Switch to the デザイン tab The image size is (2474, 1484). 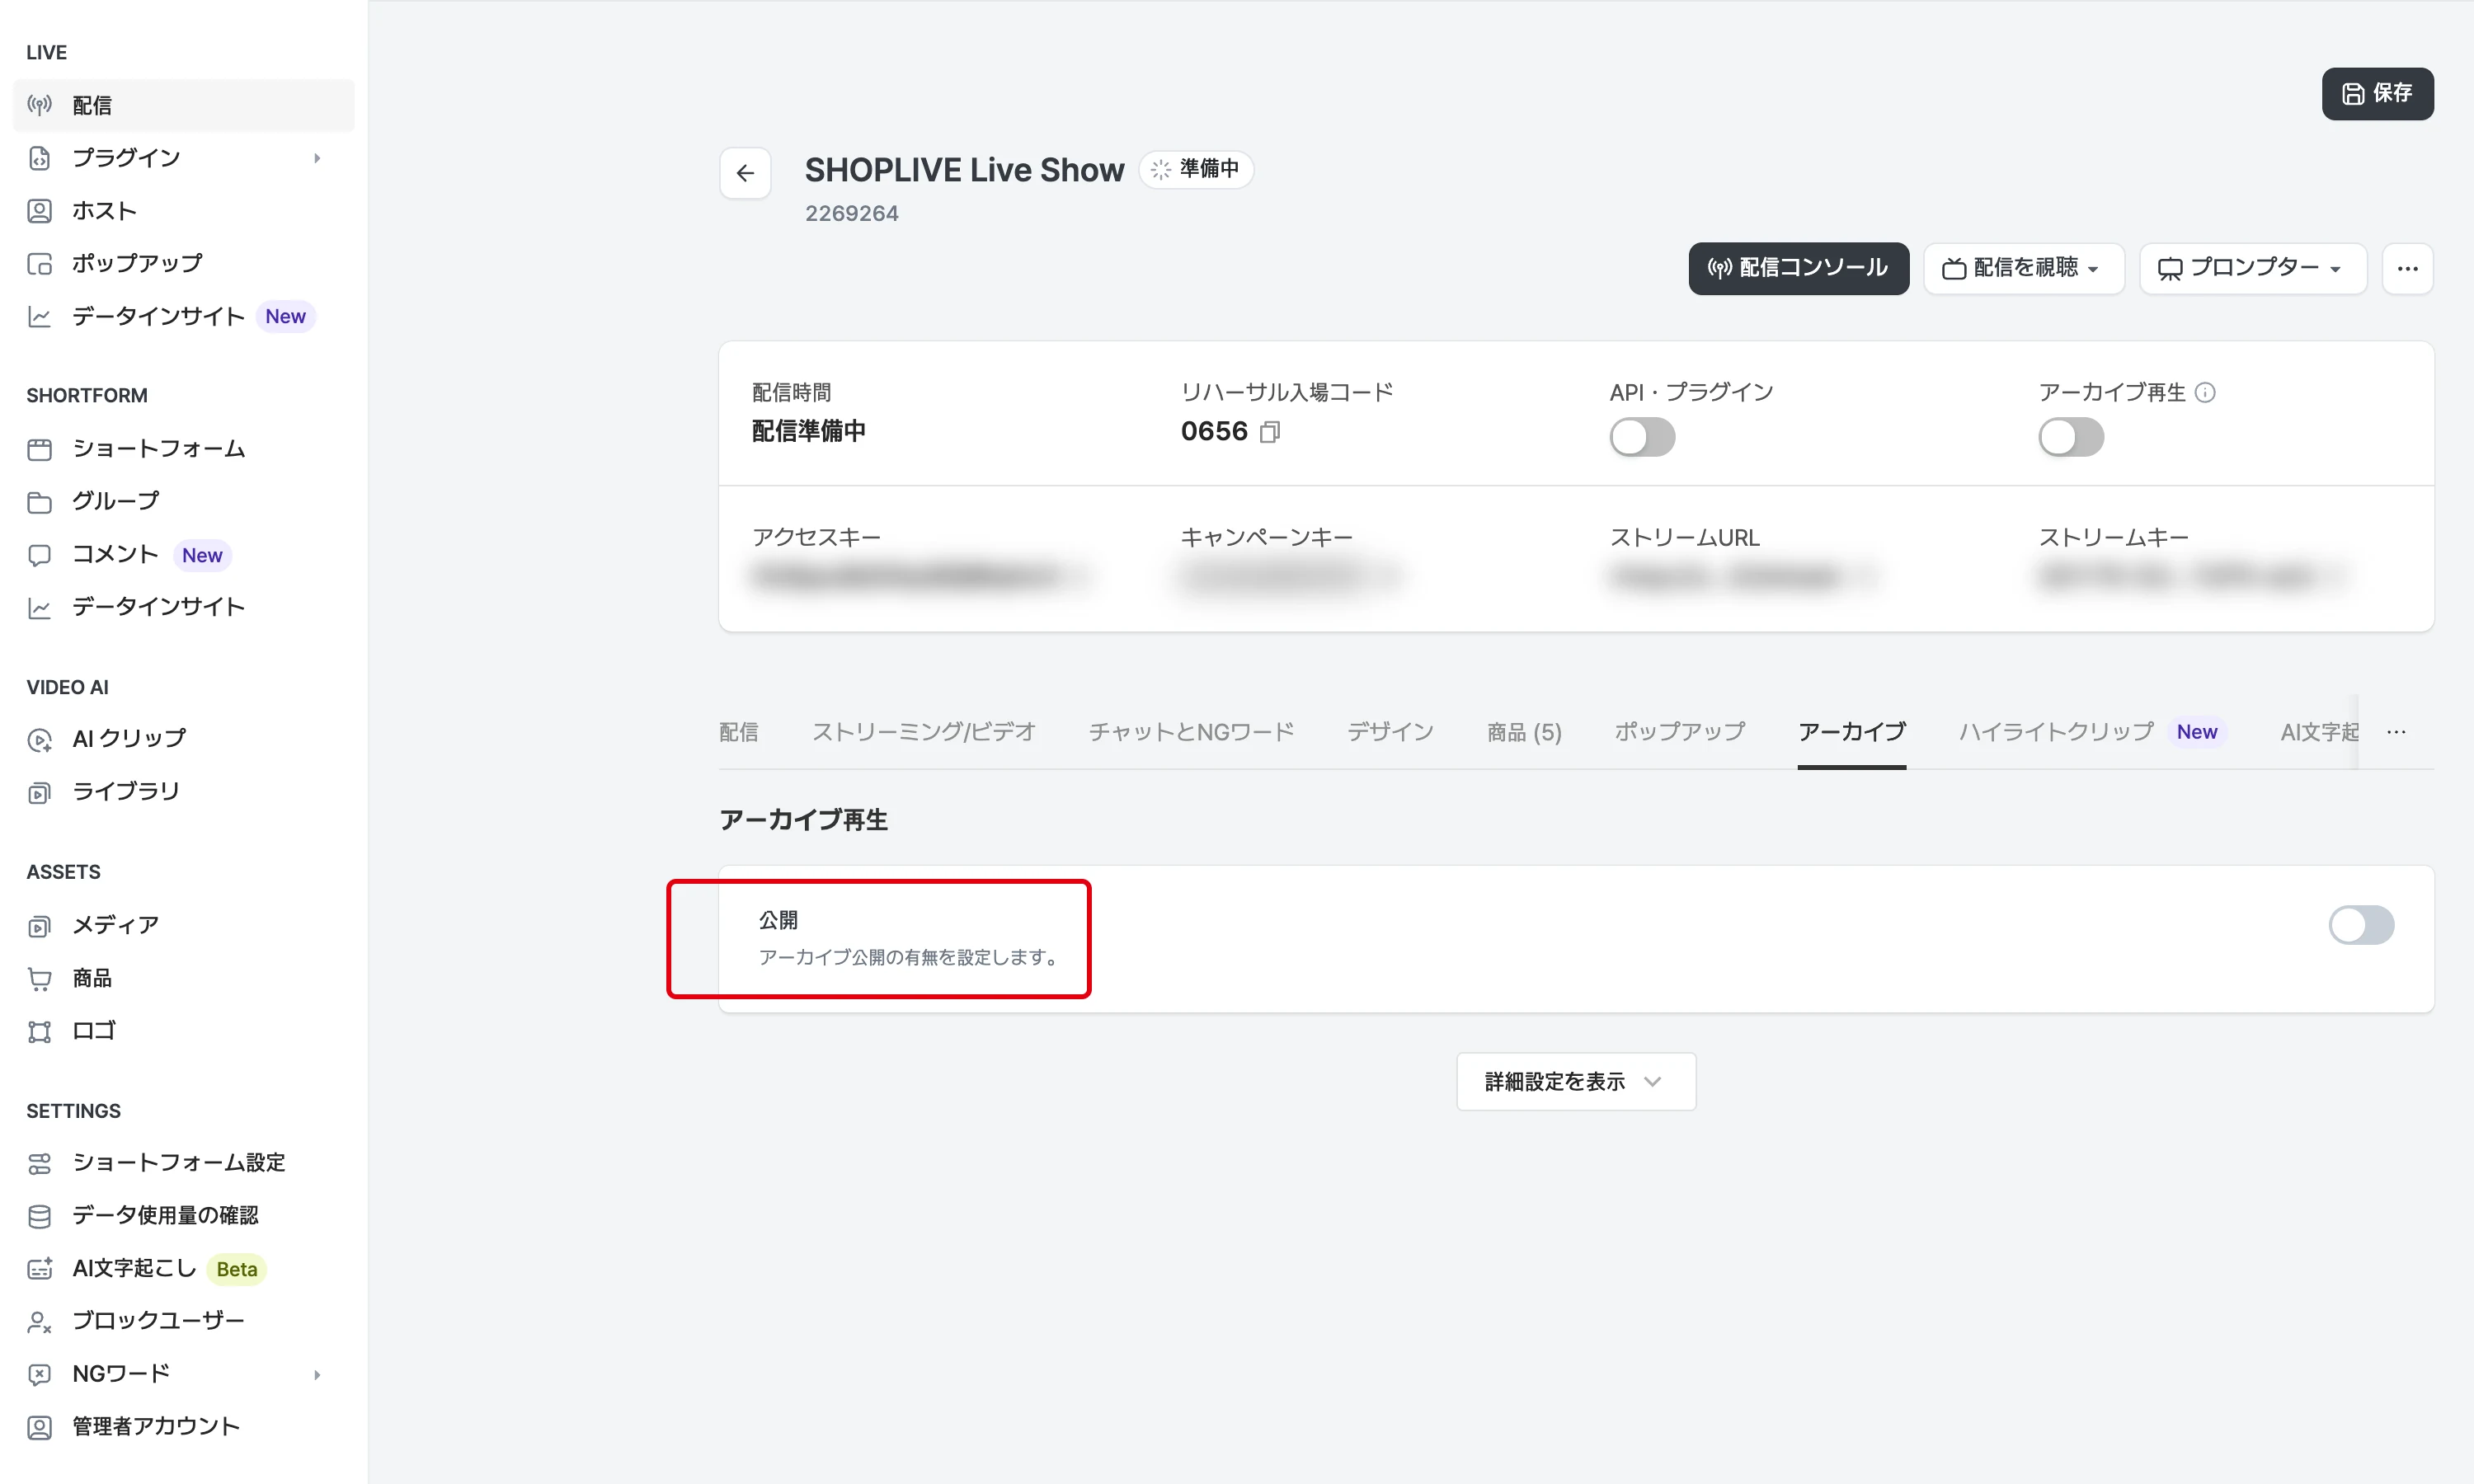pos(1390,732)
